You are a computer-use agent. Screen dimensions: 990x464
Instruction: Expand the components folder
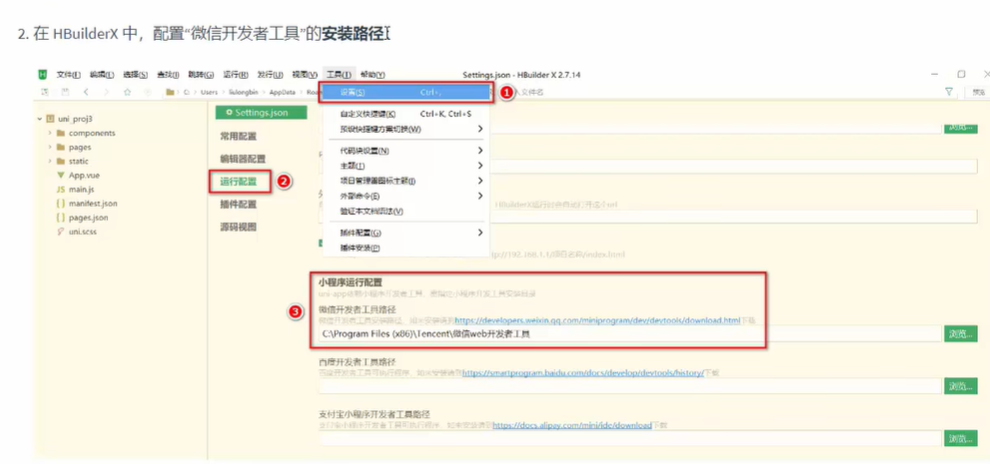click(50, 133)
